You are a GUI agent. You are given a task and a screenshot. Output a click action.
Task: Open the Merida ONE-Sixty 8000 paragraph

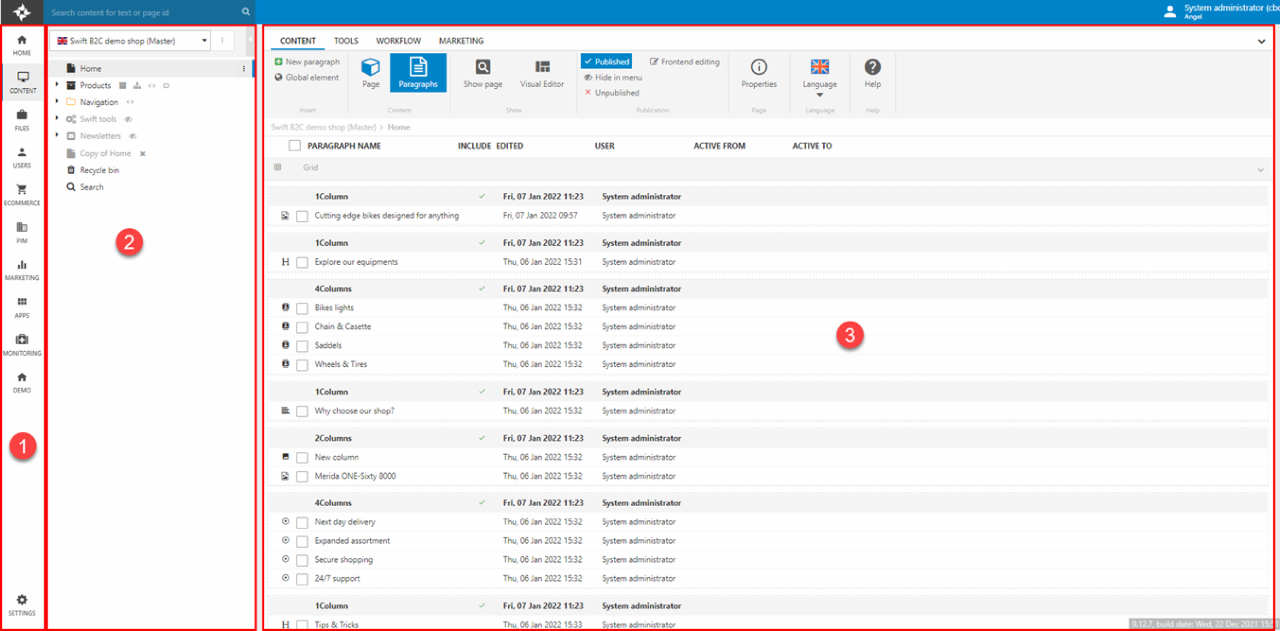coord(355,476)
